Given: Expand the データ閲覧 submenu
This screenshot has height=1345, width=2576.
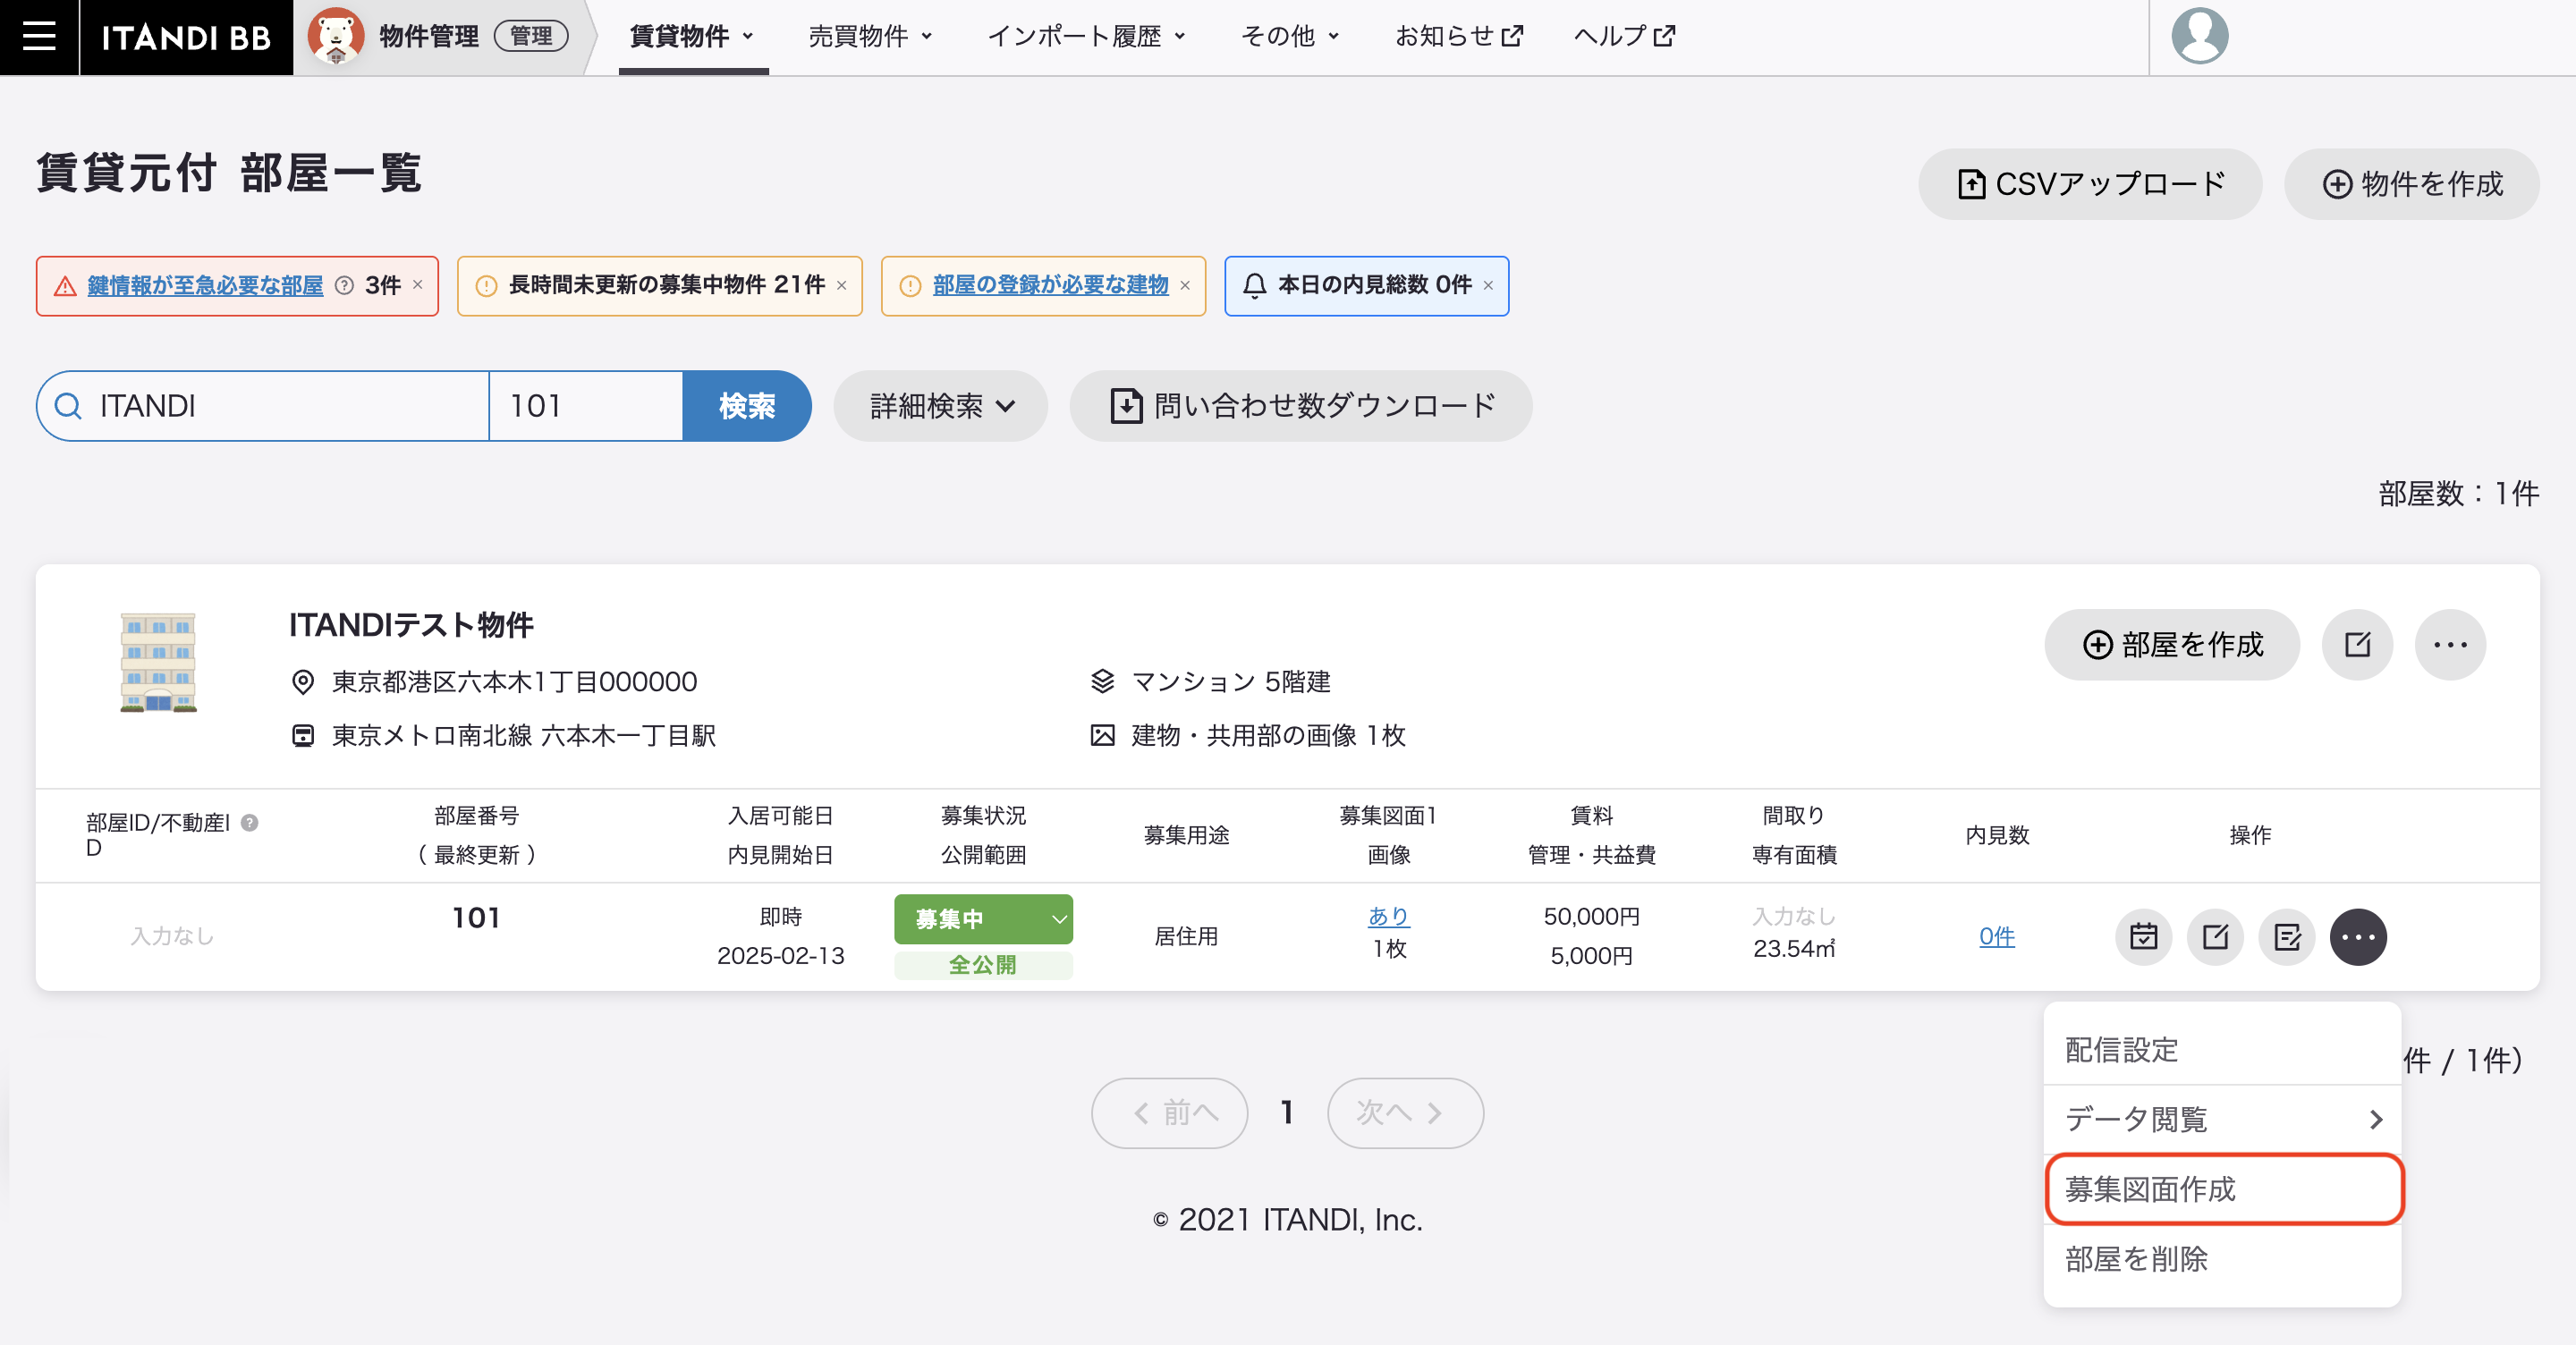Looking at the screenshot, I should [2222, 1119].
